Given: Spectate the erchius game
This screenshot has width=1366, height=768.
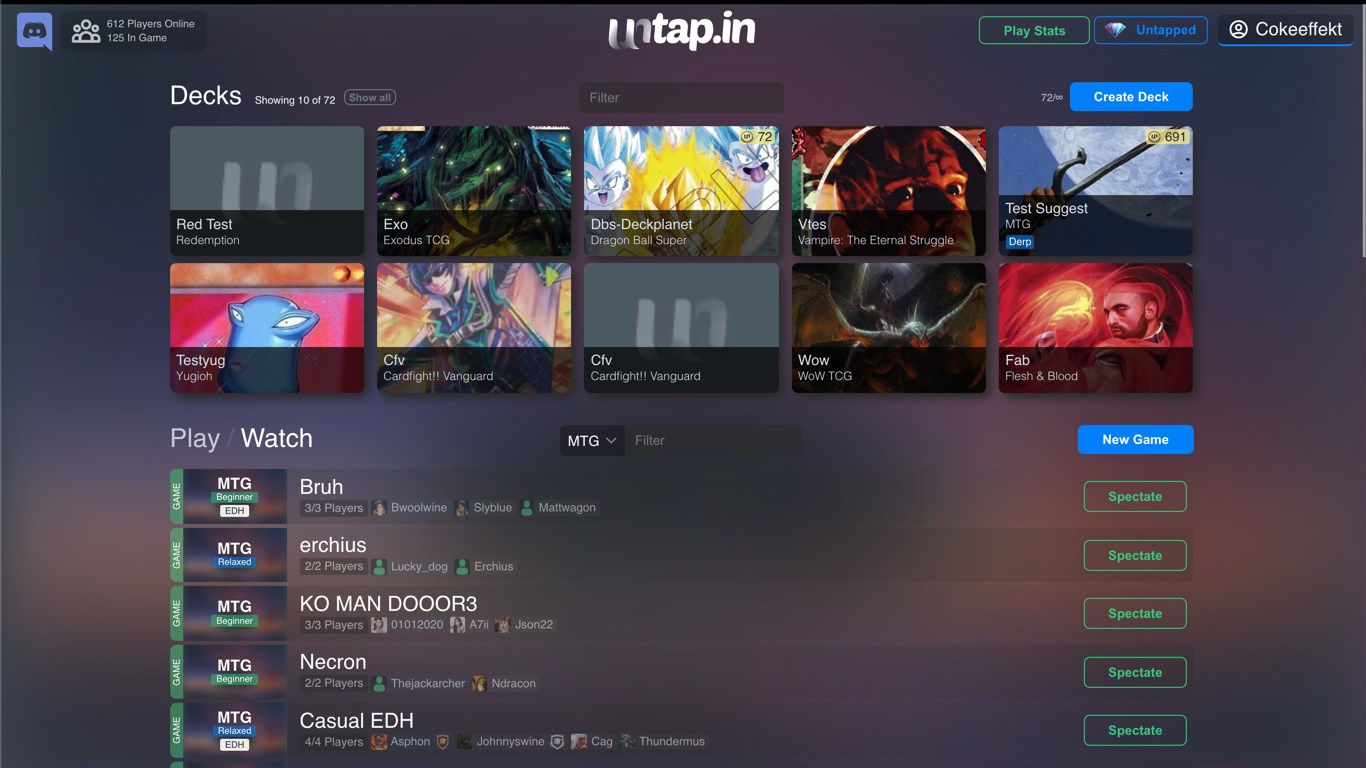Looking at the screenshot, I should [1135, 555].
